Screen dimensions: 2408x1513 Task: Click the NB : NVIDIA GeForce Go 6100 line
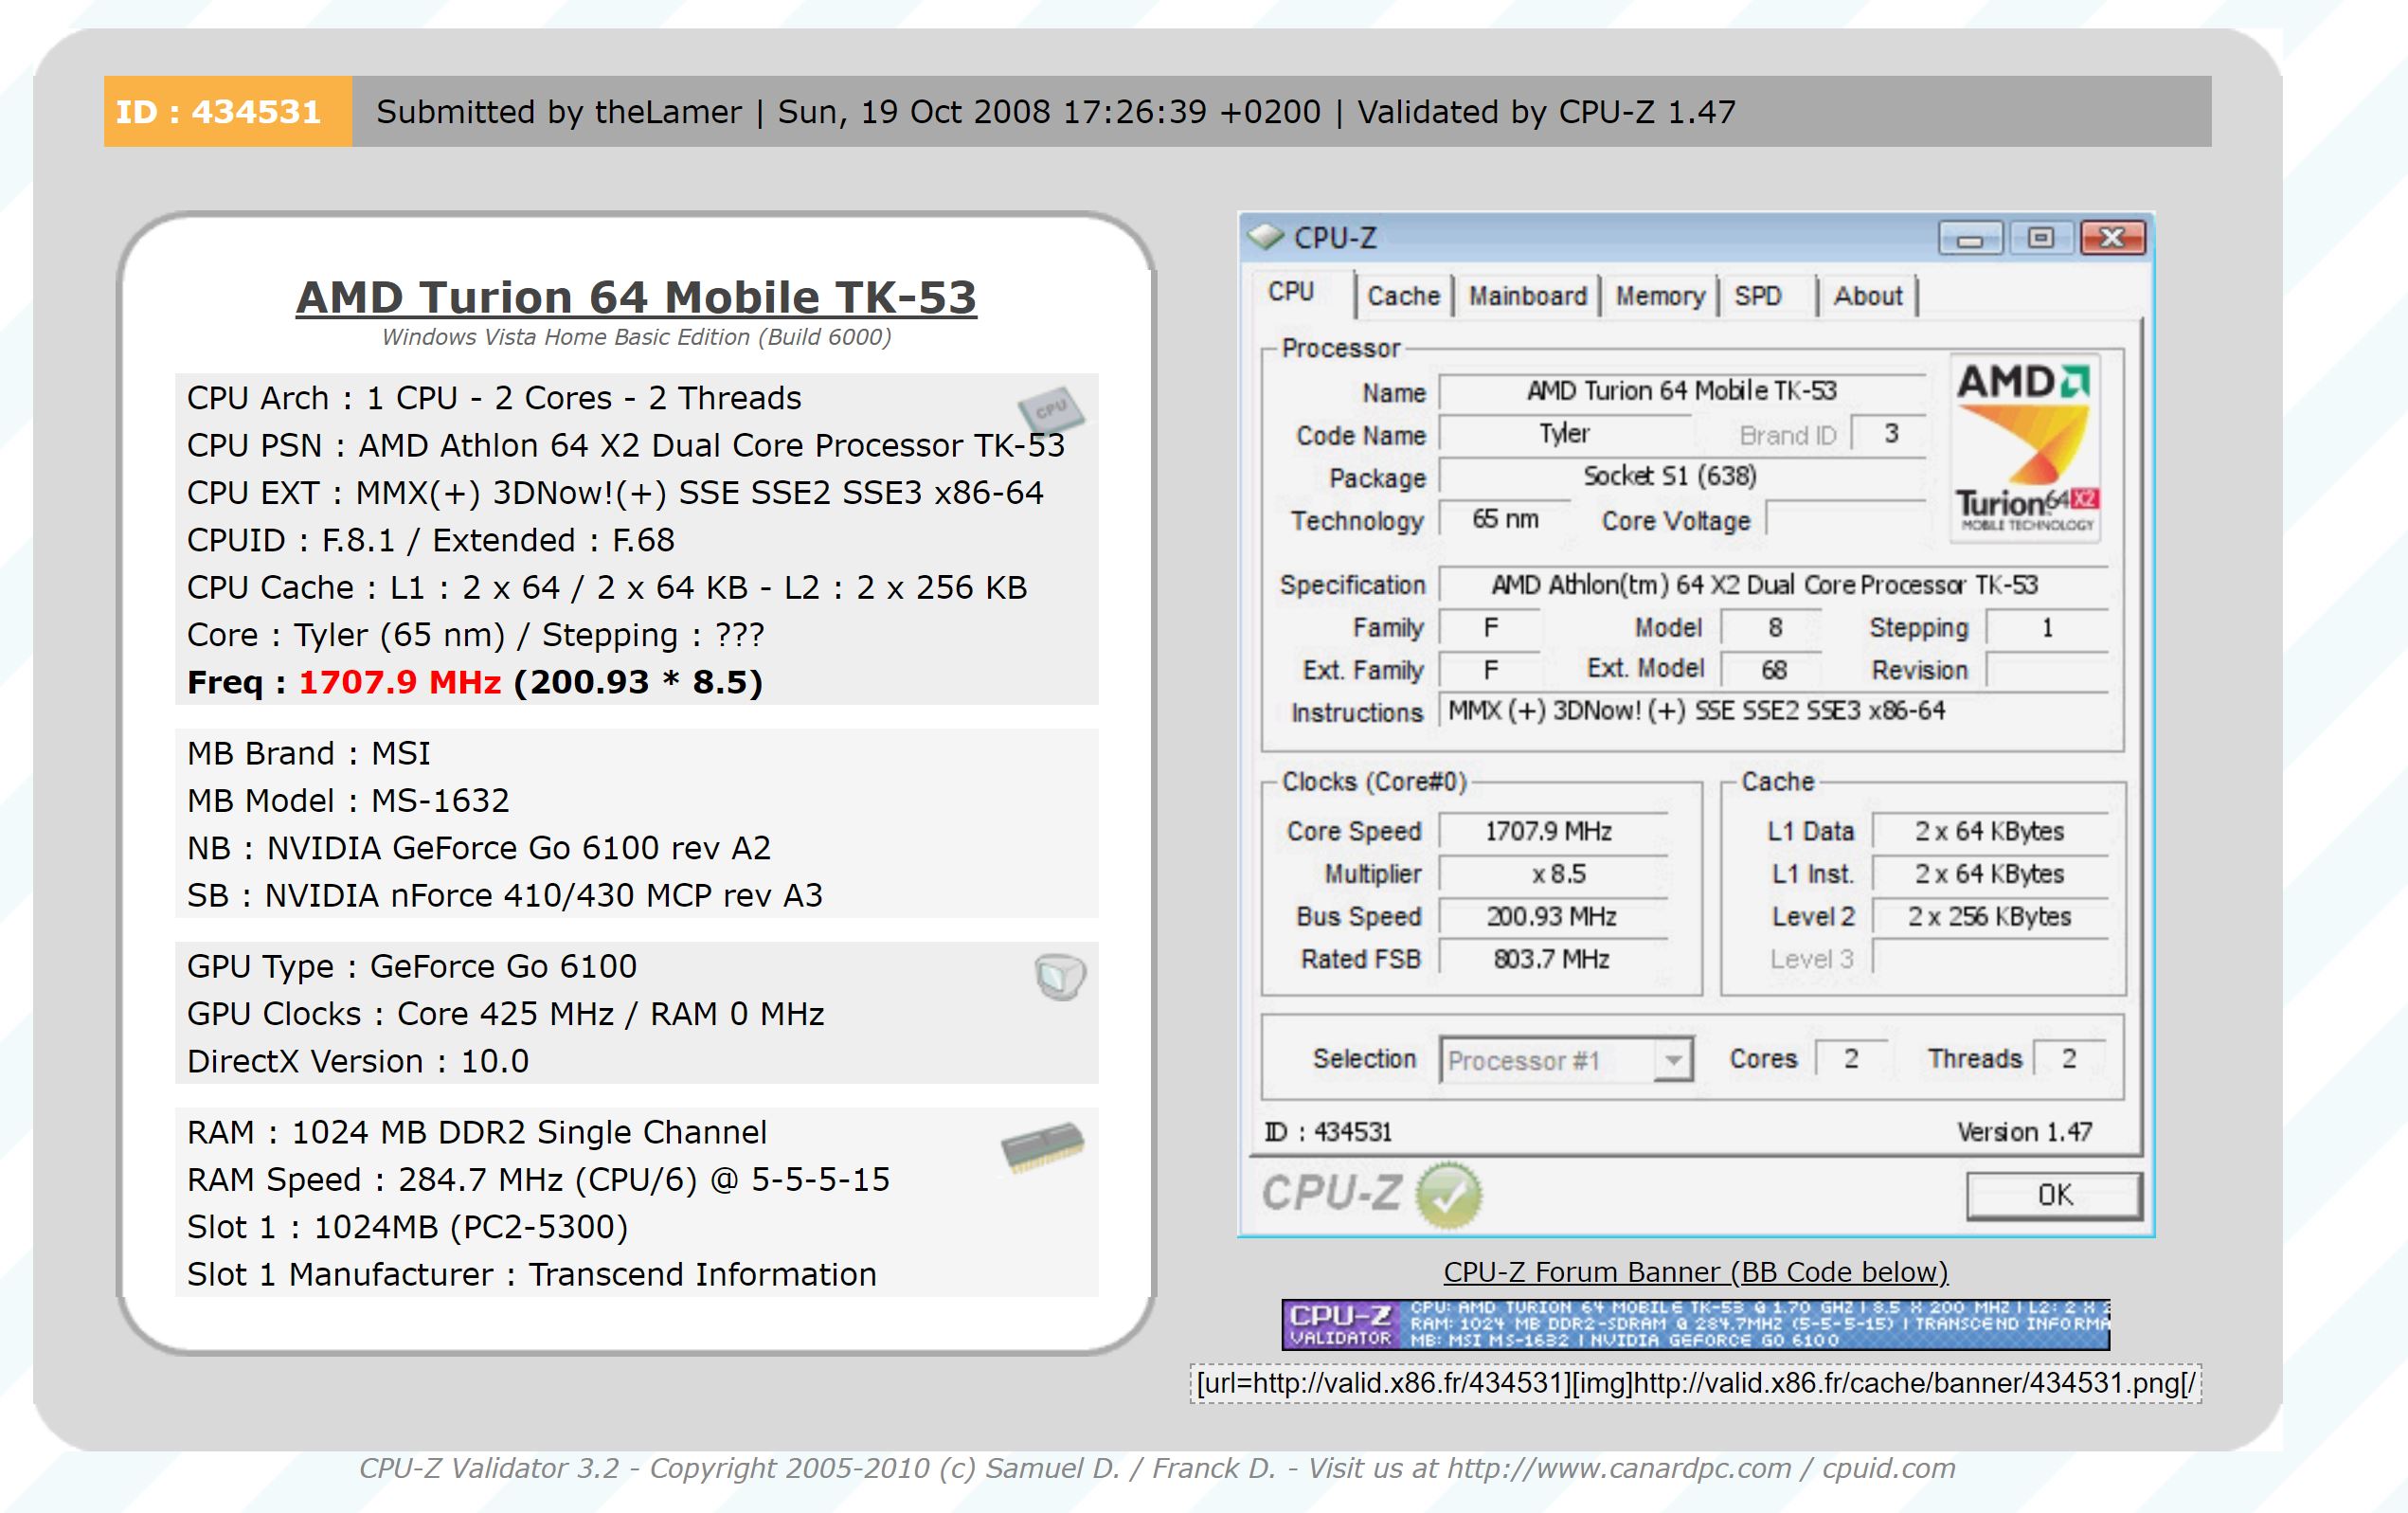point(479,849)
